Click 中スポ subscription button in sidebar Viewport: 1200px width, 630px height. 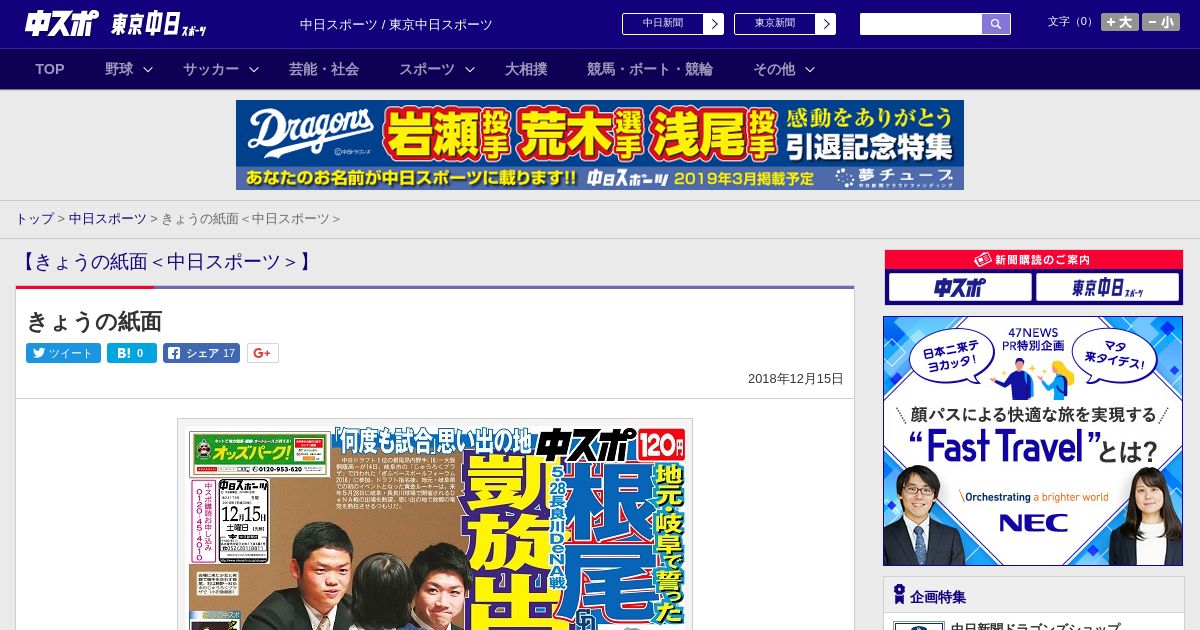click(x=959, y=288)
